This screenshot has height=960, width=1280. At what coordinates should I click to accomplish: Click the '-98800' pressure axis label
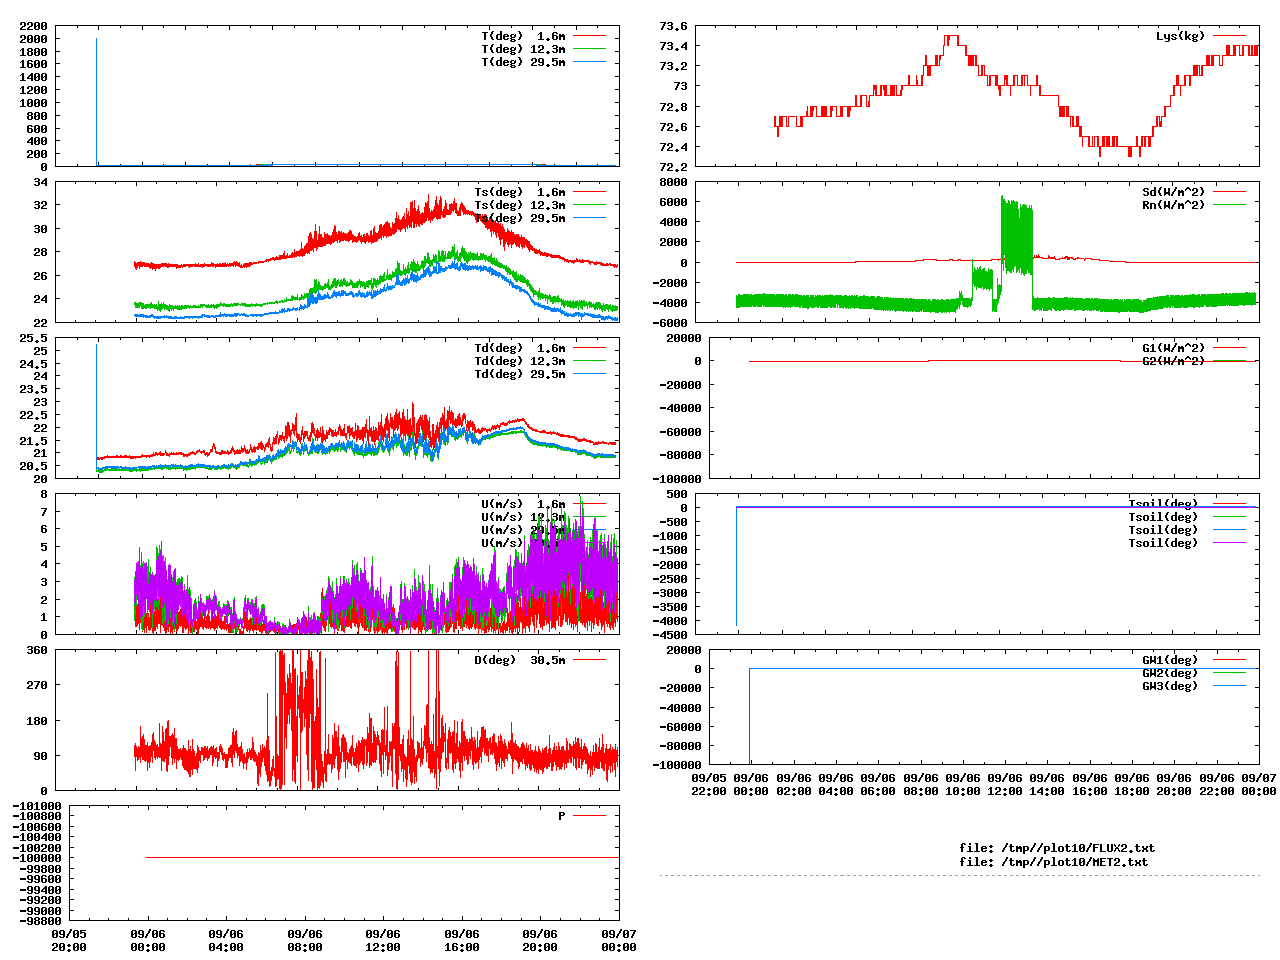point(40,921)
